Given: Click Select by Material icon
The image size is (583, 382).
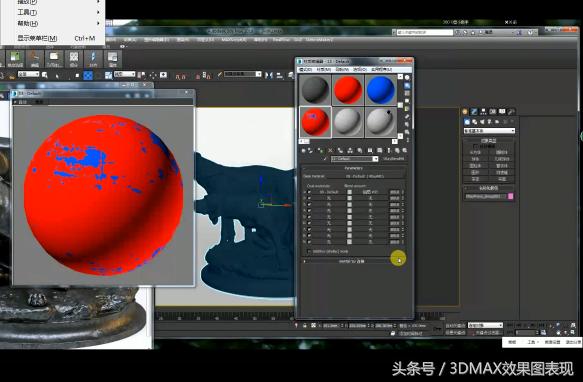Looking at the screenshot, I should [x=407, y=132].
